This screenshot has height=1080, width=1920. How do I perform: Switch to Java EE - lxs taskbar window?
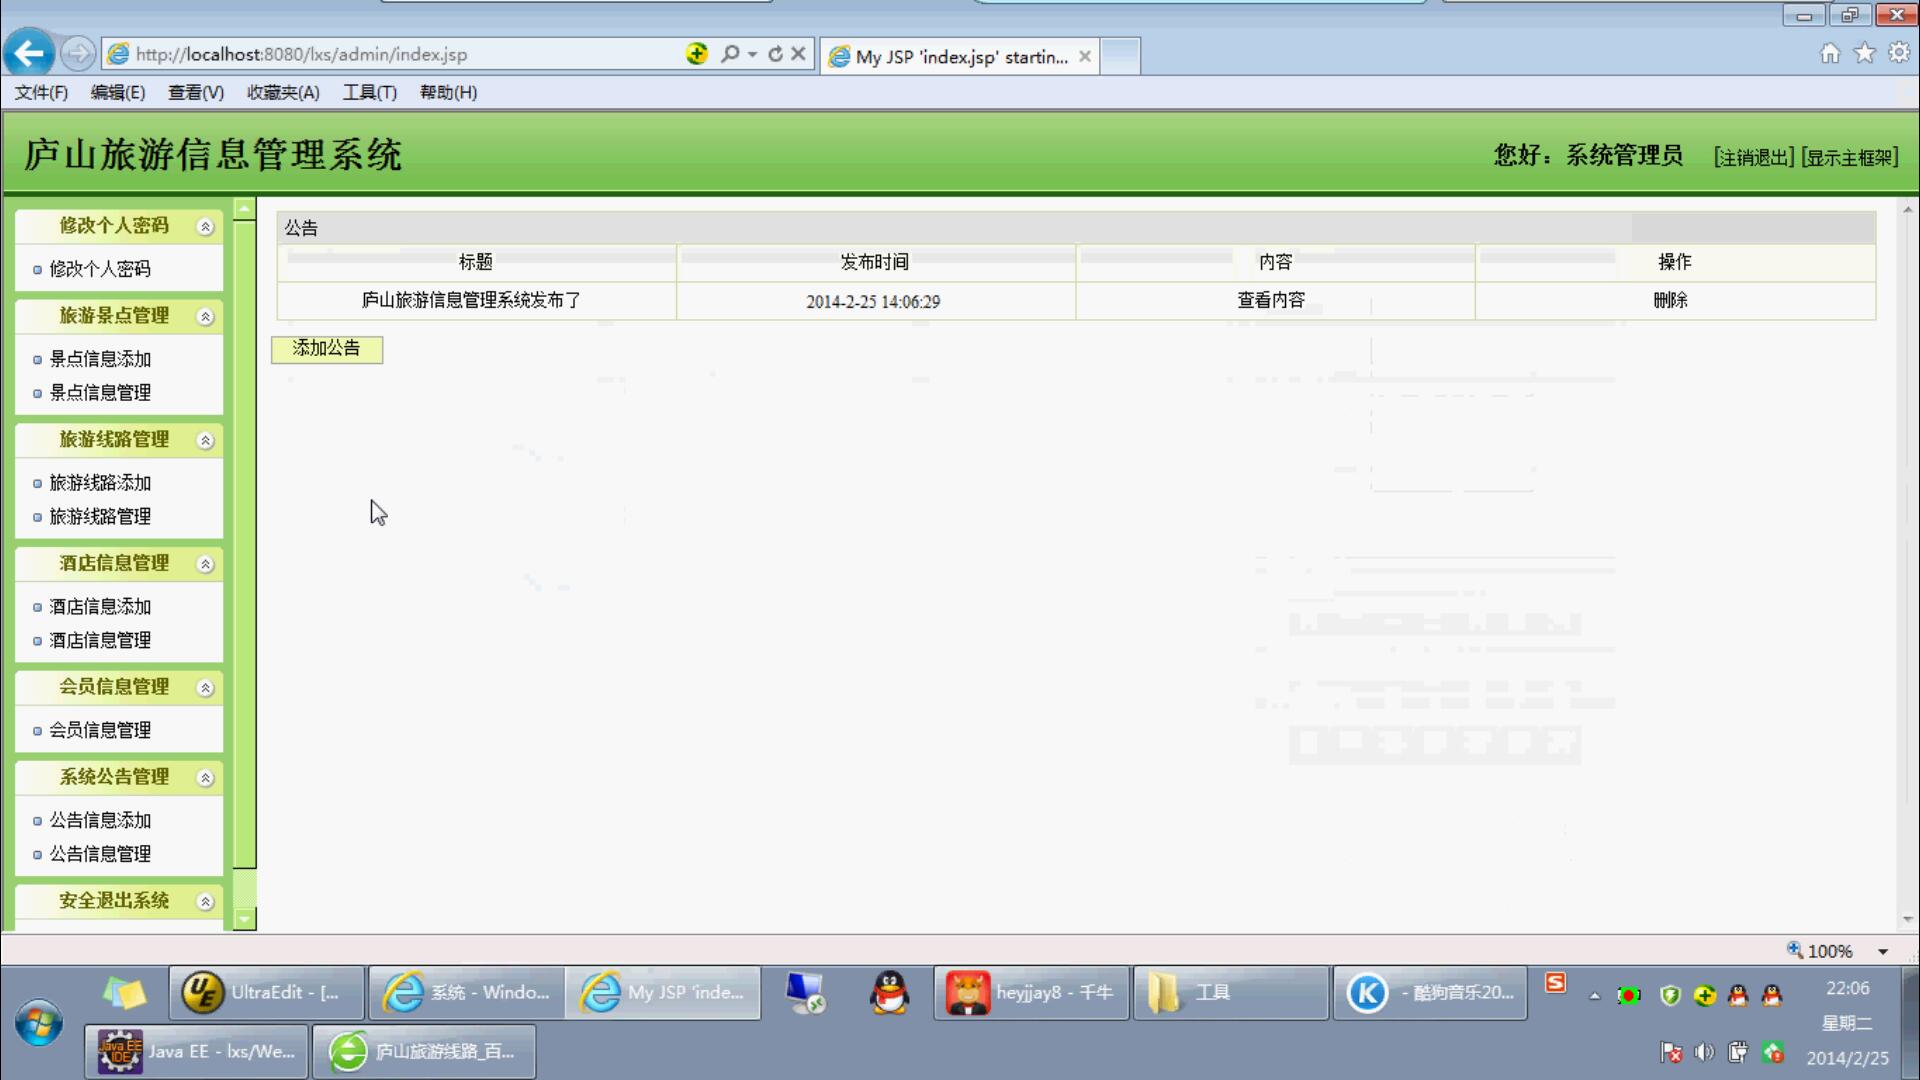tap(196, 1052)
